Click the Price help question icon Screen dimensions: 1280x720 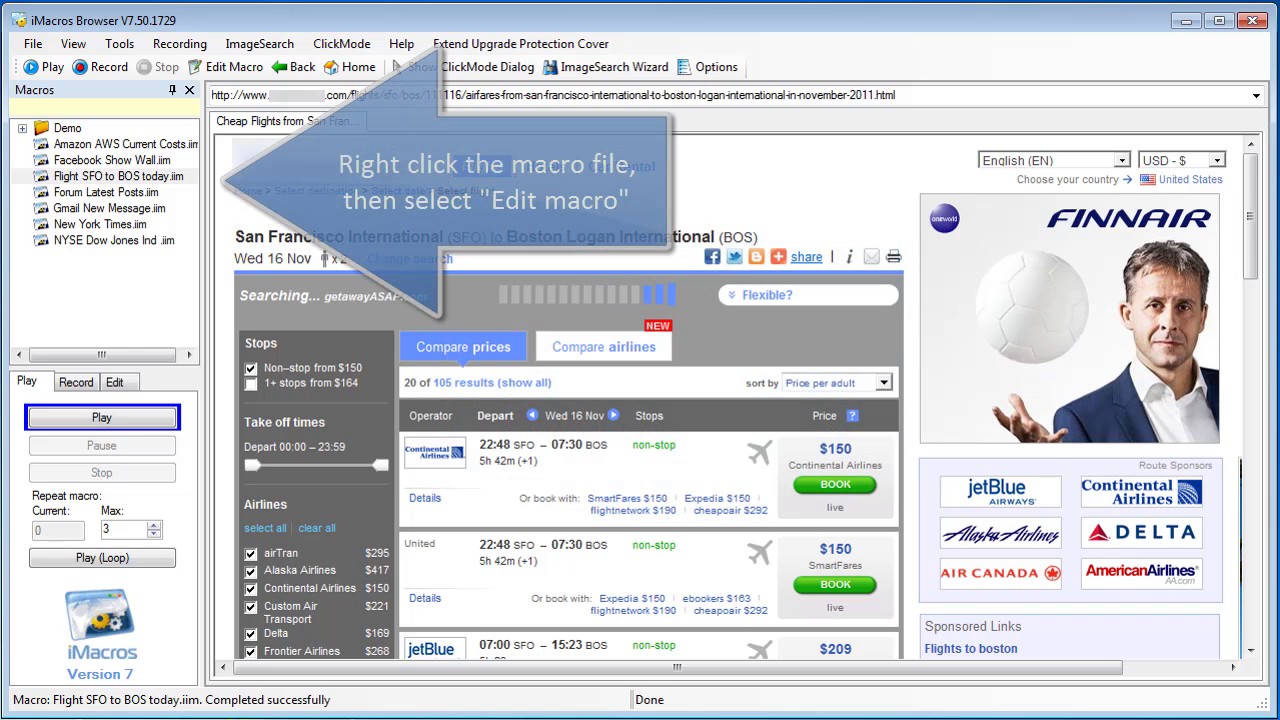[852, 415]
